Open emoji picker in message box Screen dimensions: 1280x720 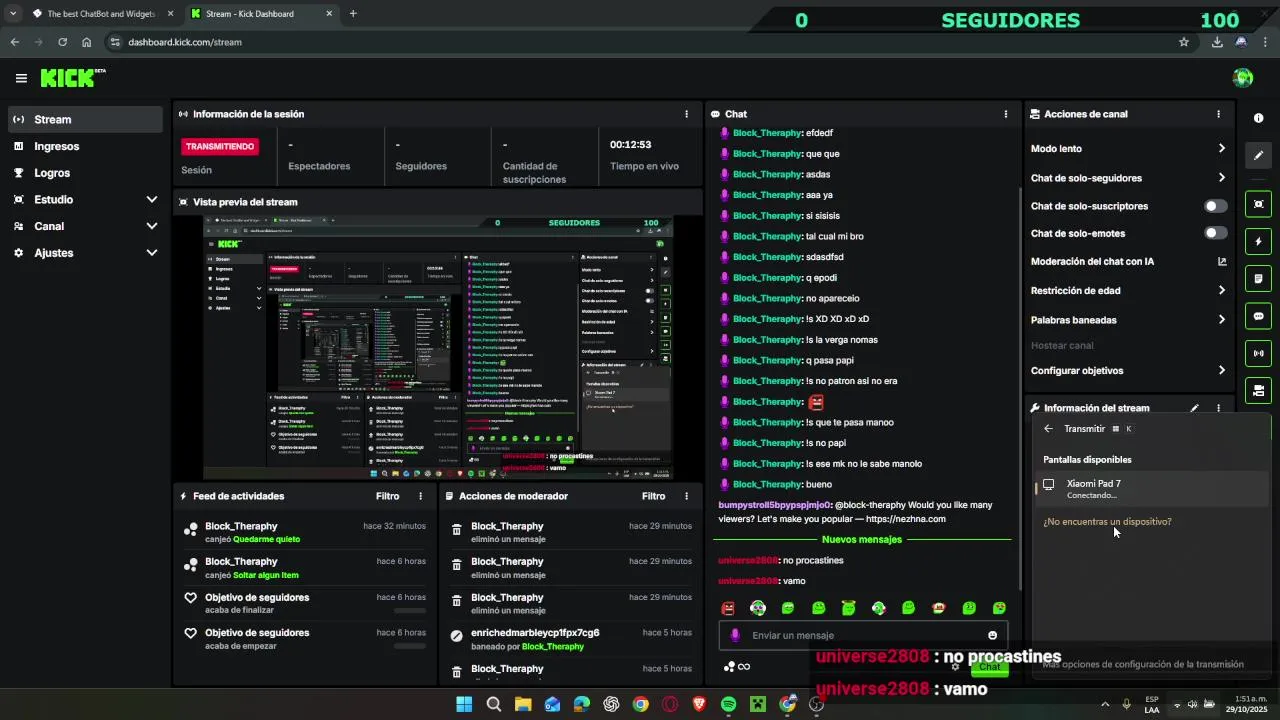pos(992,635)
